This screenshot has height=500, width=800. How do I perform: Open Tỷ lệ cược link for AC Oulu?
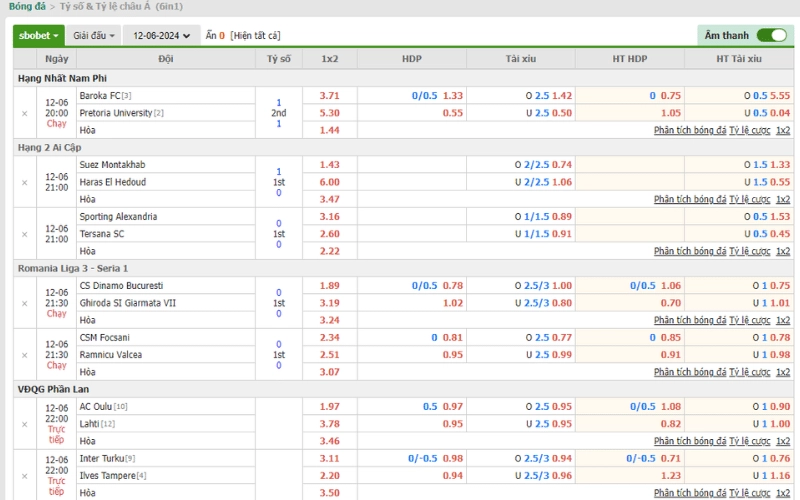coord(749,441)
